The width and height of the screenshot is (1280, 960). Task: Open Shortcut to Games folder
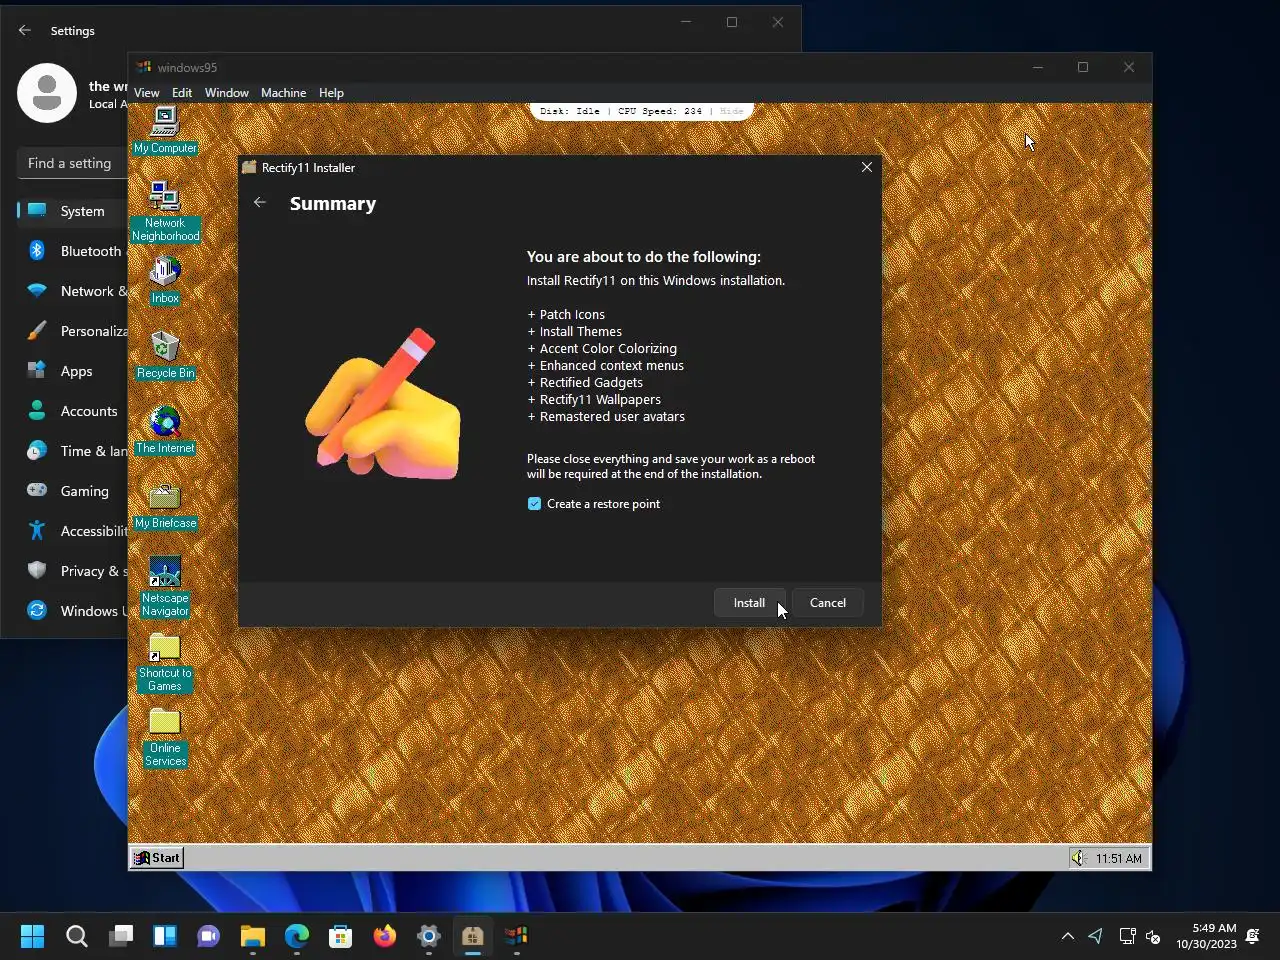[x=165, y=662]
